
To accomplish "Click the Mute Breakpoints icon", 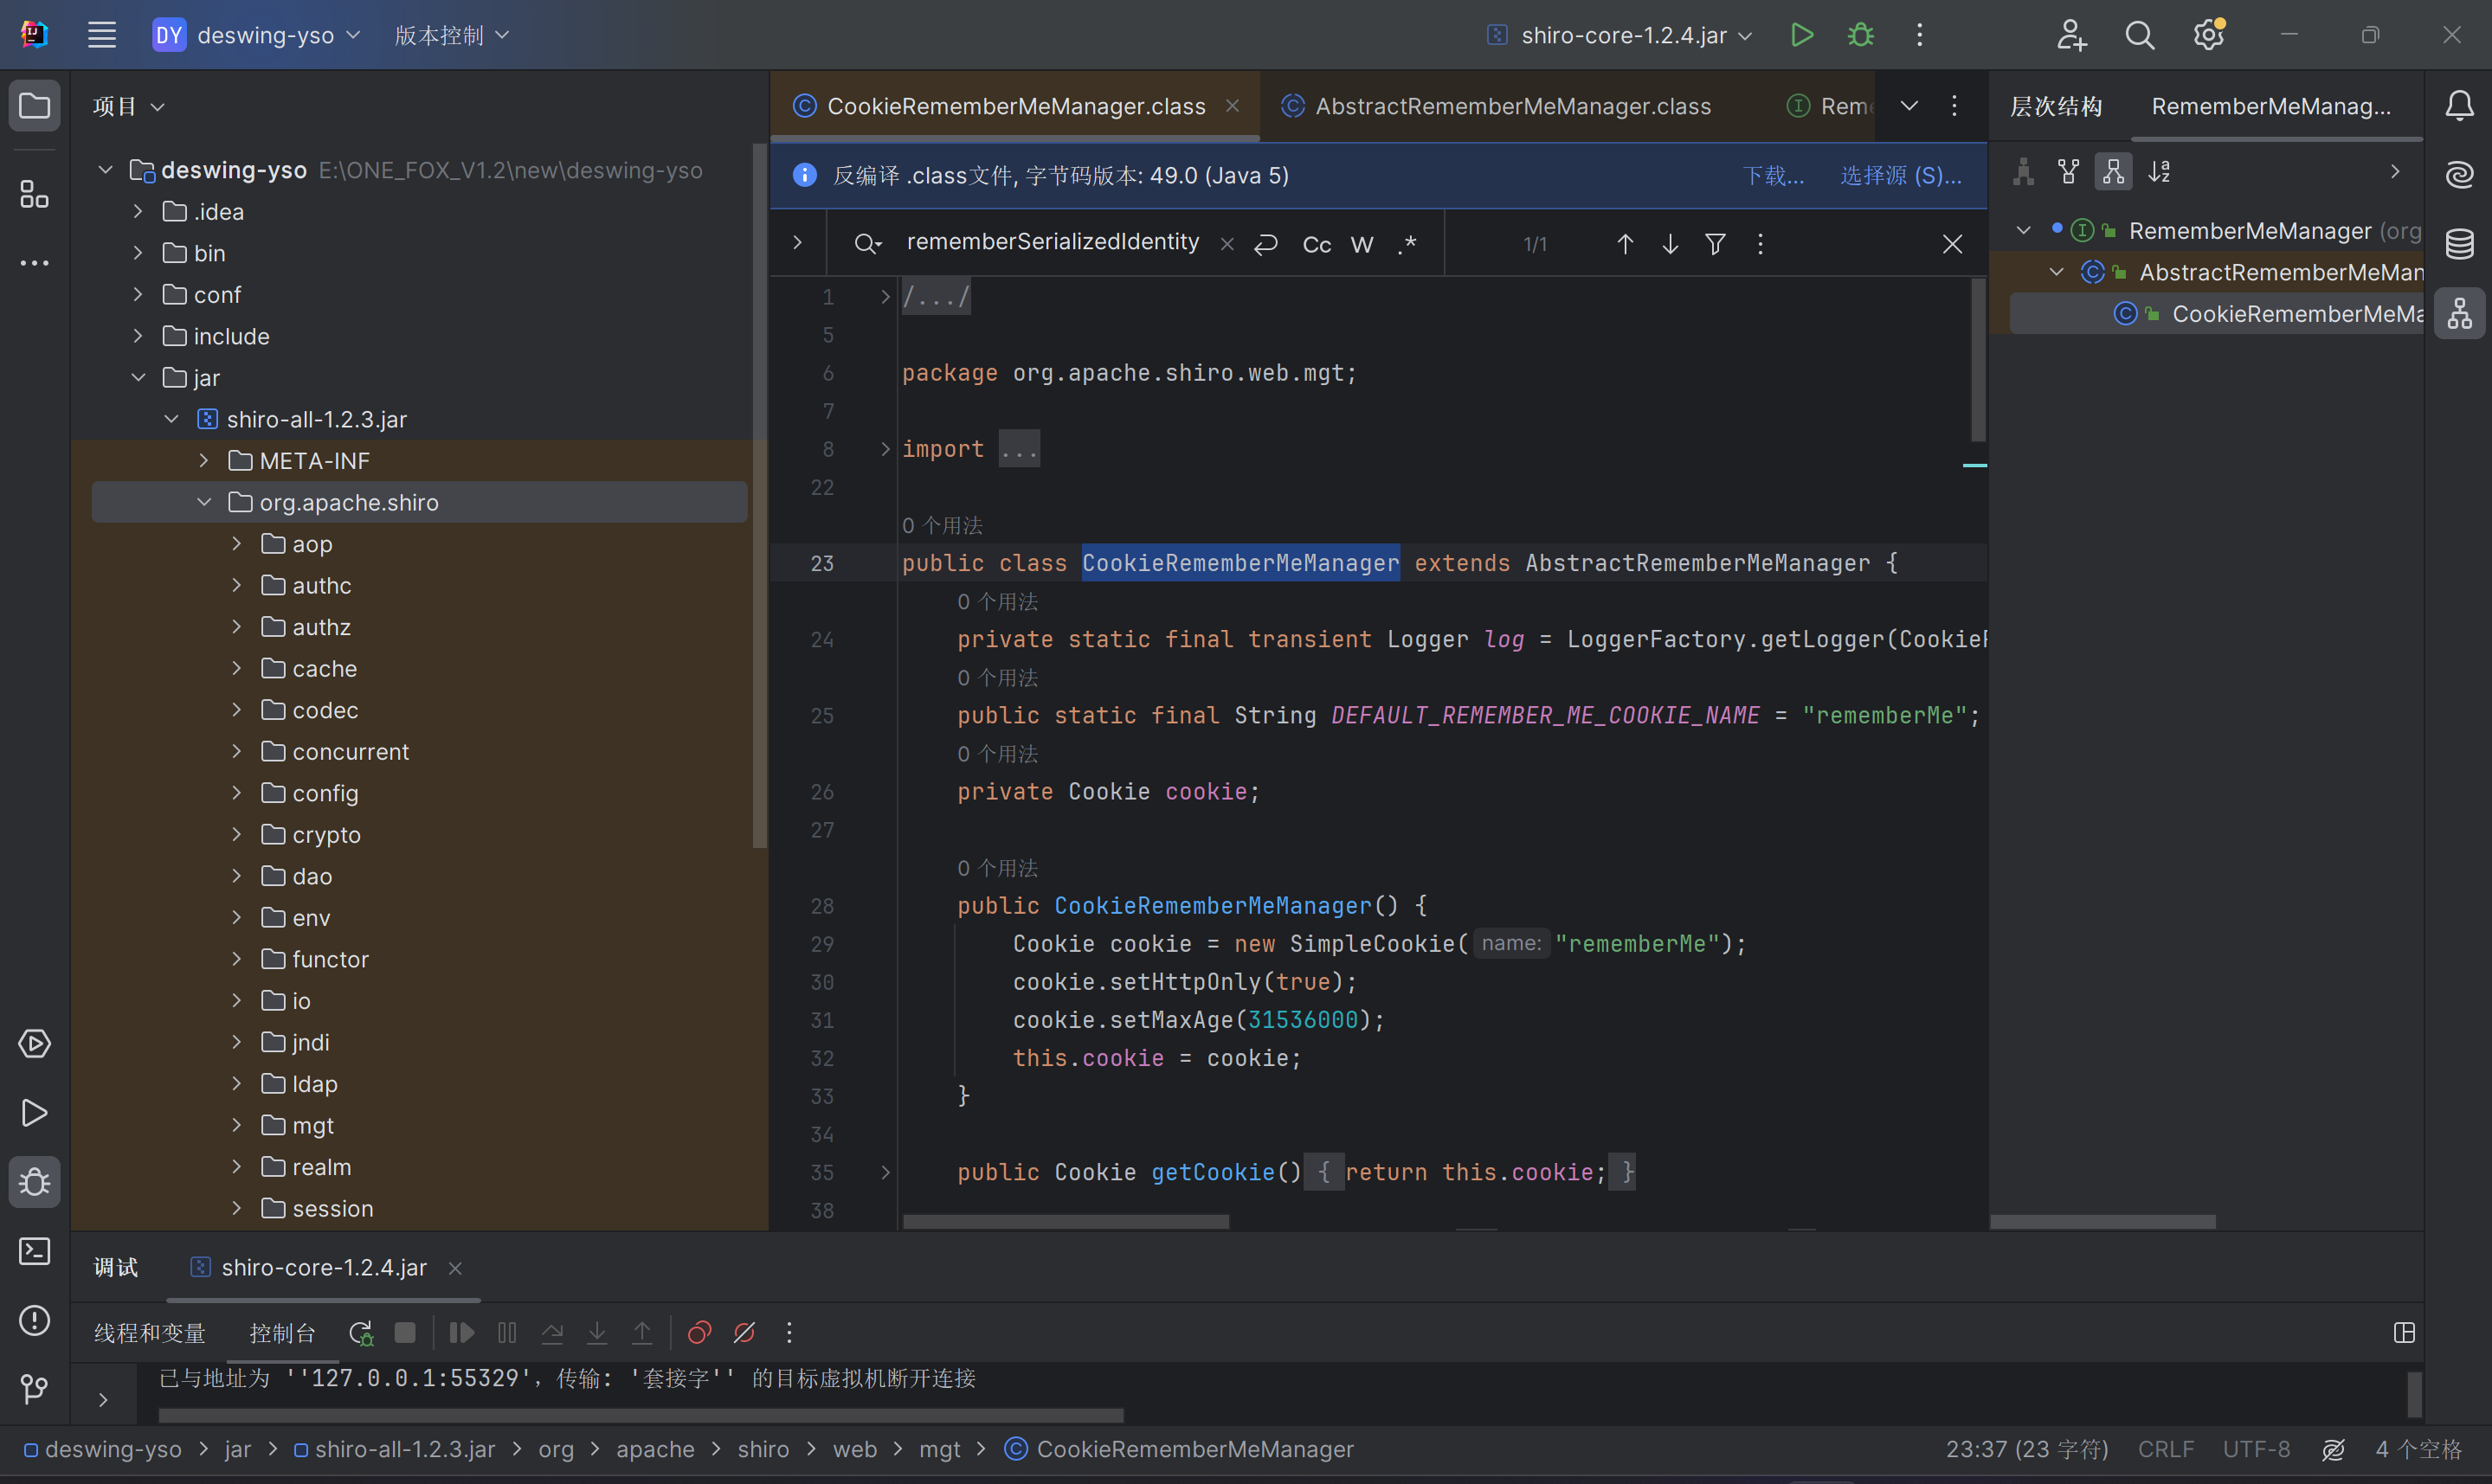I will pos(744,1333).
